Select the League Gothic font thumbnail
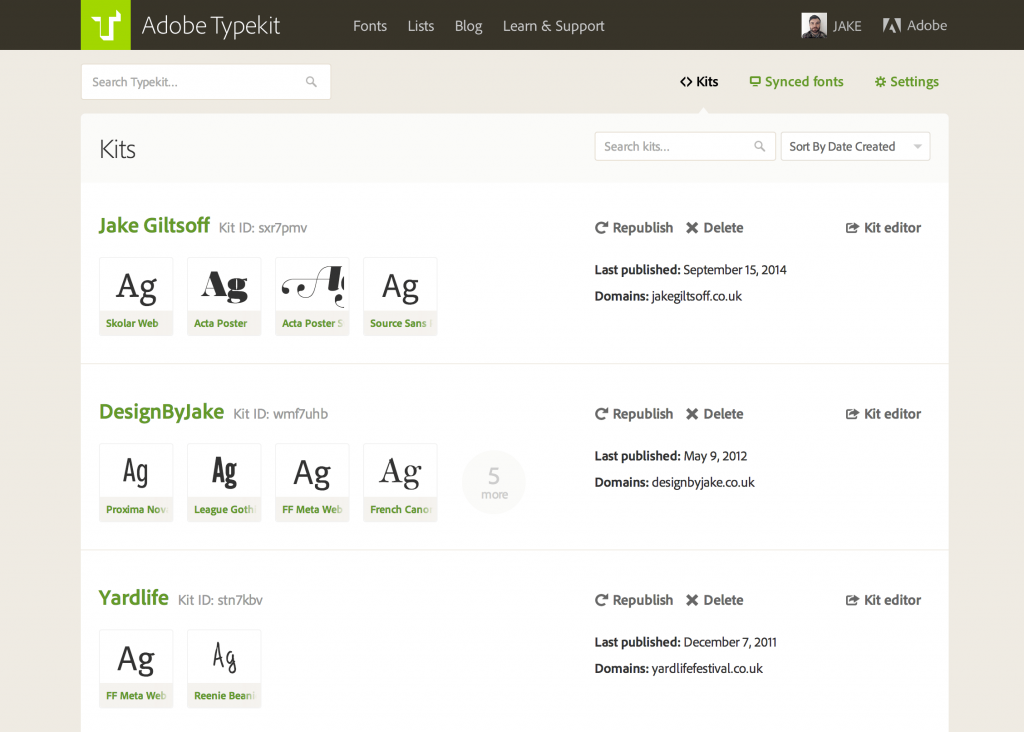 pyautogui.click(x=224, y=483)
